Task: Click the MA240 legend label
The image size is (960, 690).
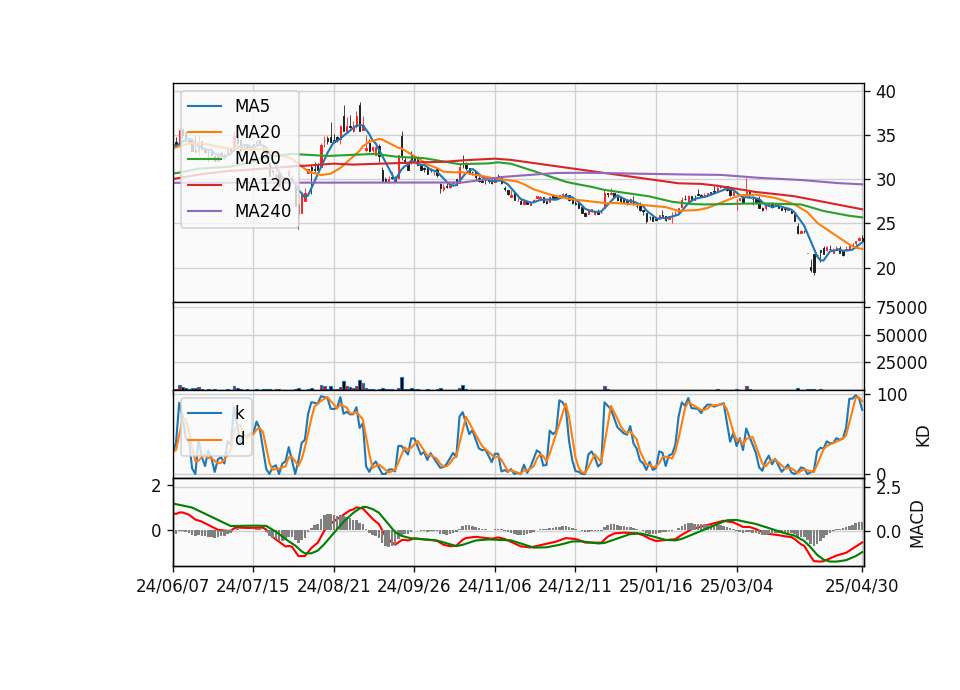Action: tap(263, 211)
